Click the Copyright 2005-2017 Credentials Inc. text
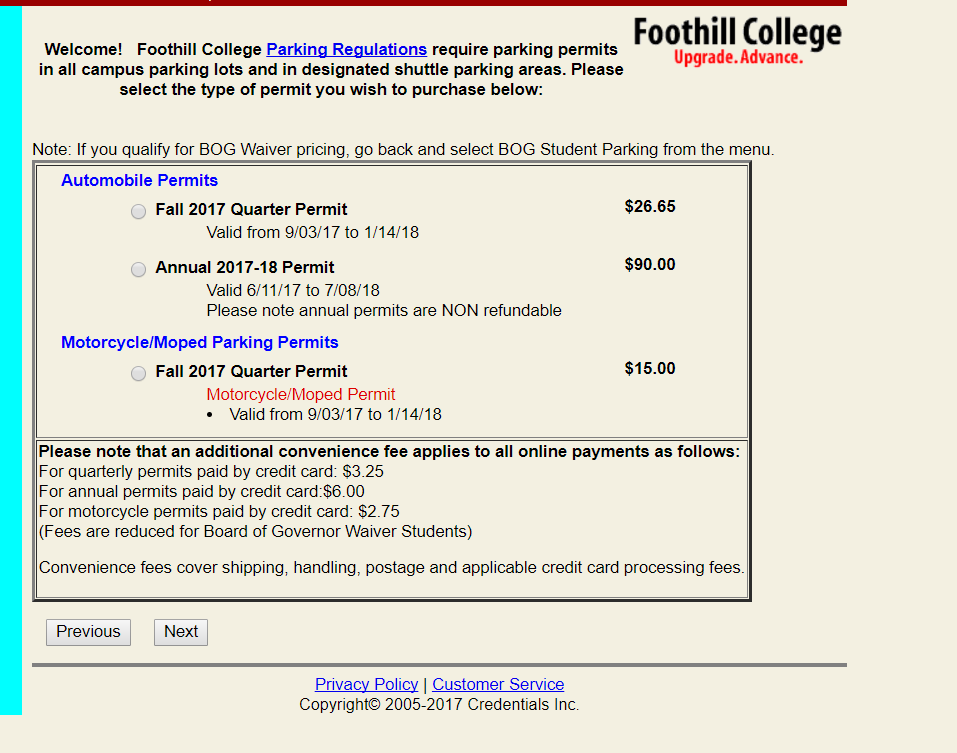957x753 pixels. [x=439, y=704]
